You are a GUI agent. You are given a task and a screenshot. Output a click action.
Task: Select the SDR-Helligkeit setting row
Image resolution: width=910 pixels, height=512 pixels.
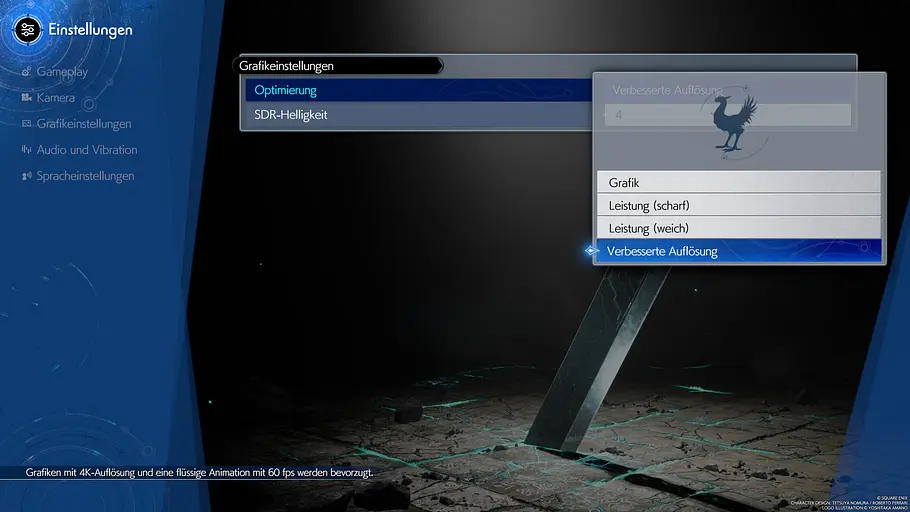point(419,115)
